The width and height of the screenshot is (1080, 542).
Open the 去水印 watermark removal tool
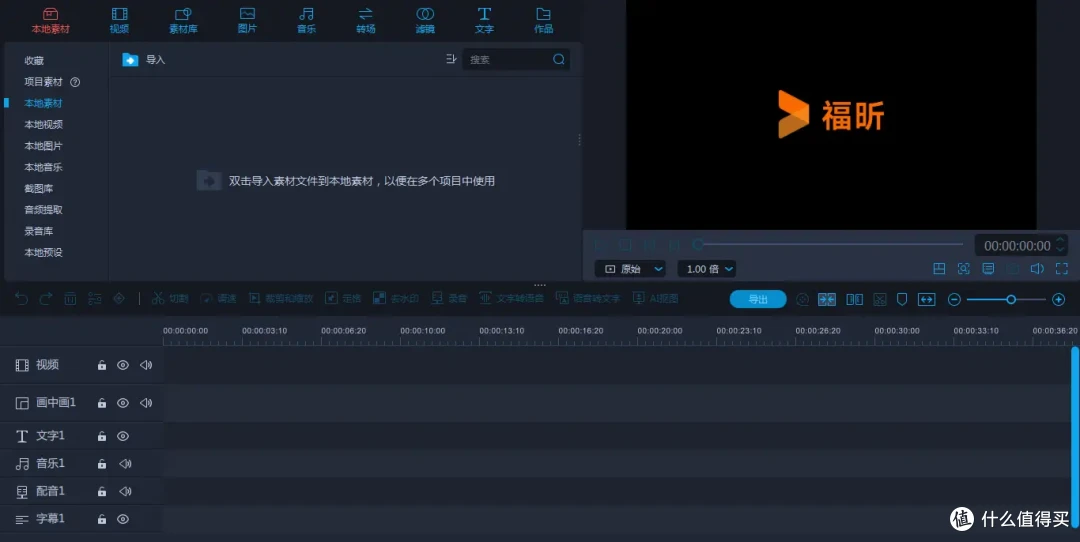click(x=395, y=298)
